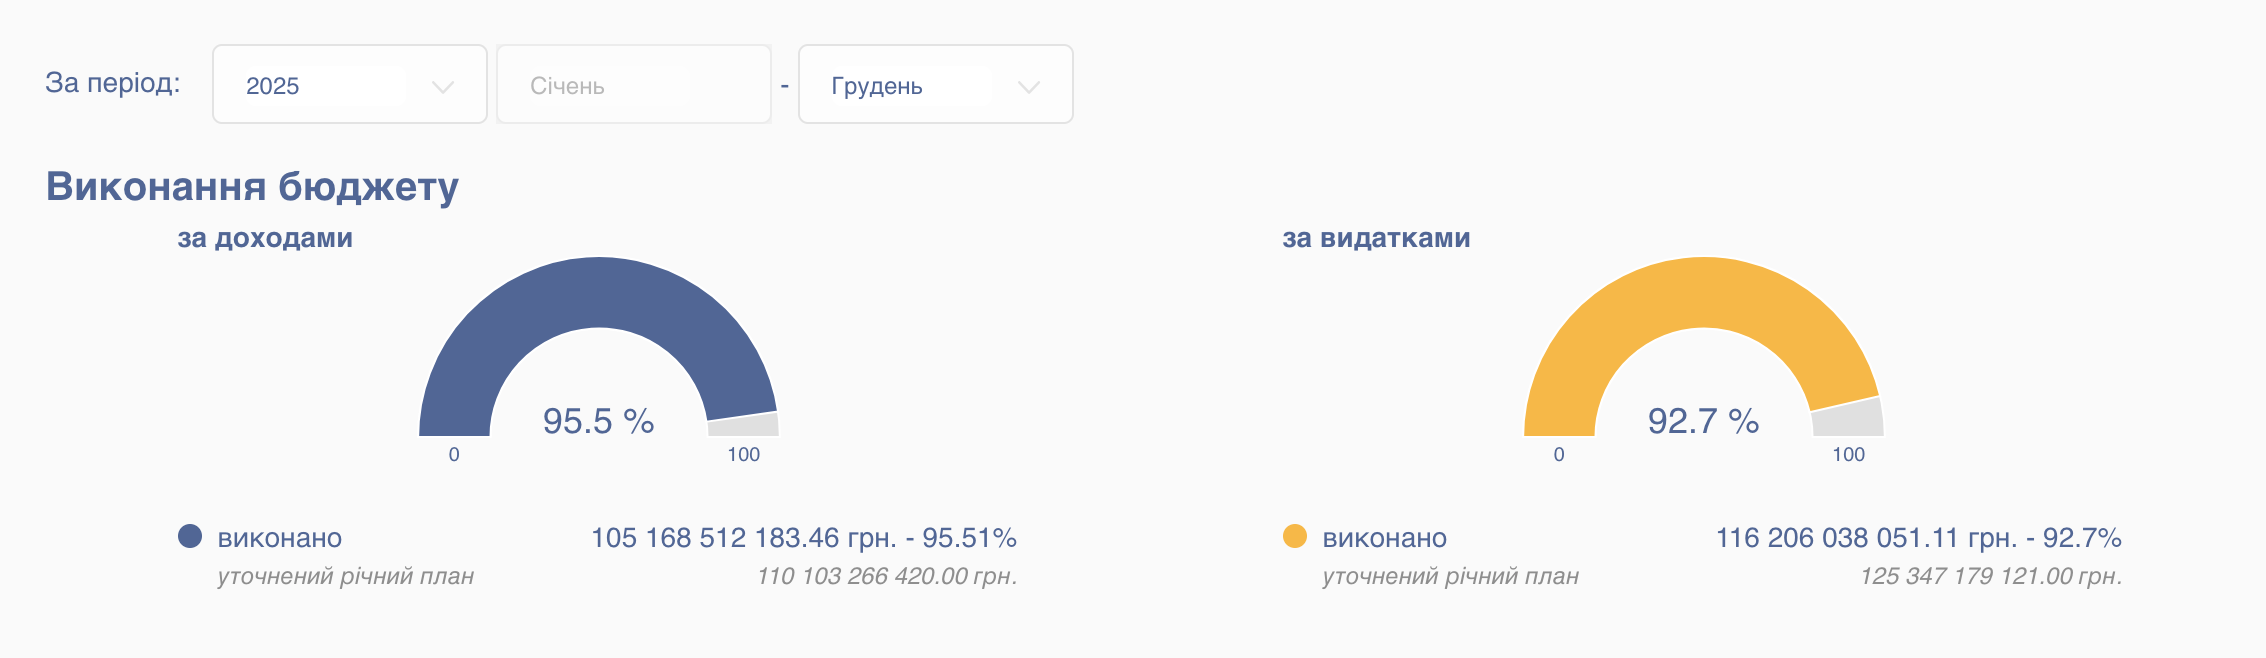The height and width of the screenshot is (658, 2266).
Task: Open the 2025 year dropdown
Action: [349, 85]
